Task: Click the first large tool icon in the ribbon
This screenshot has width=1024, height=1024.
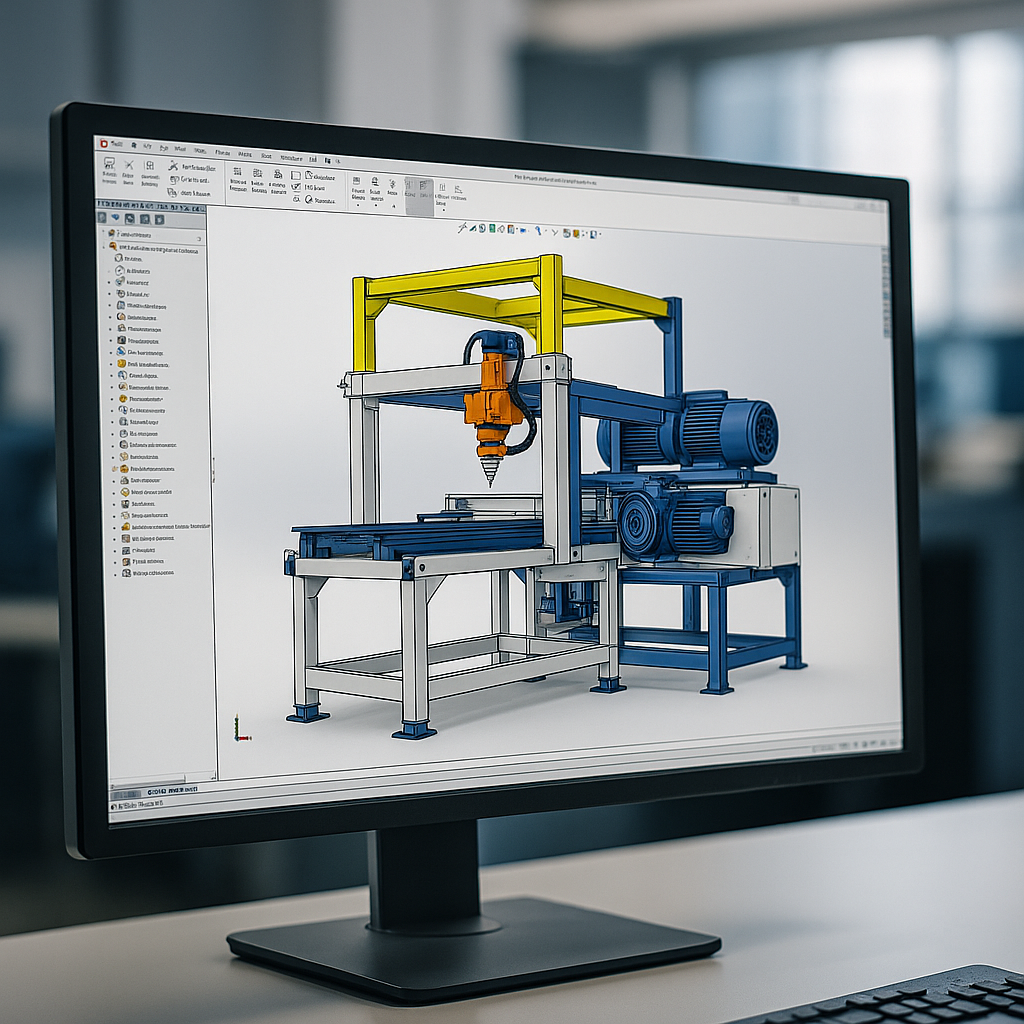Action: point(108,164)
